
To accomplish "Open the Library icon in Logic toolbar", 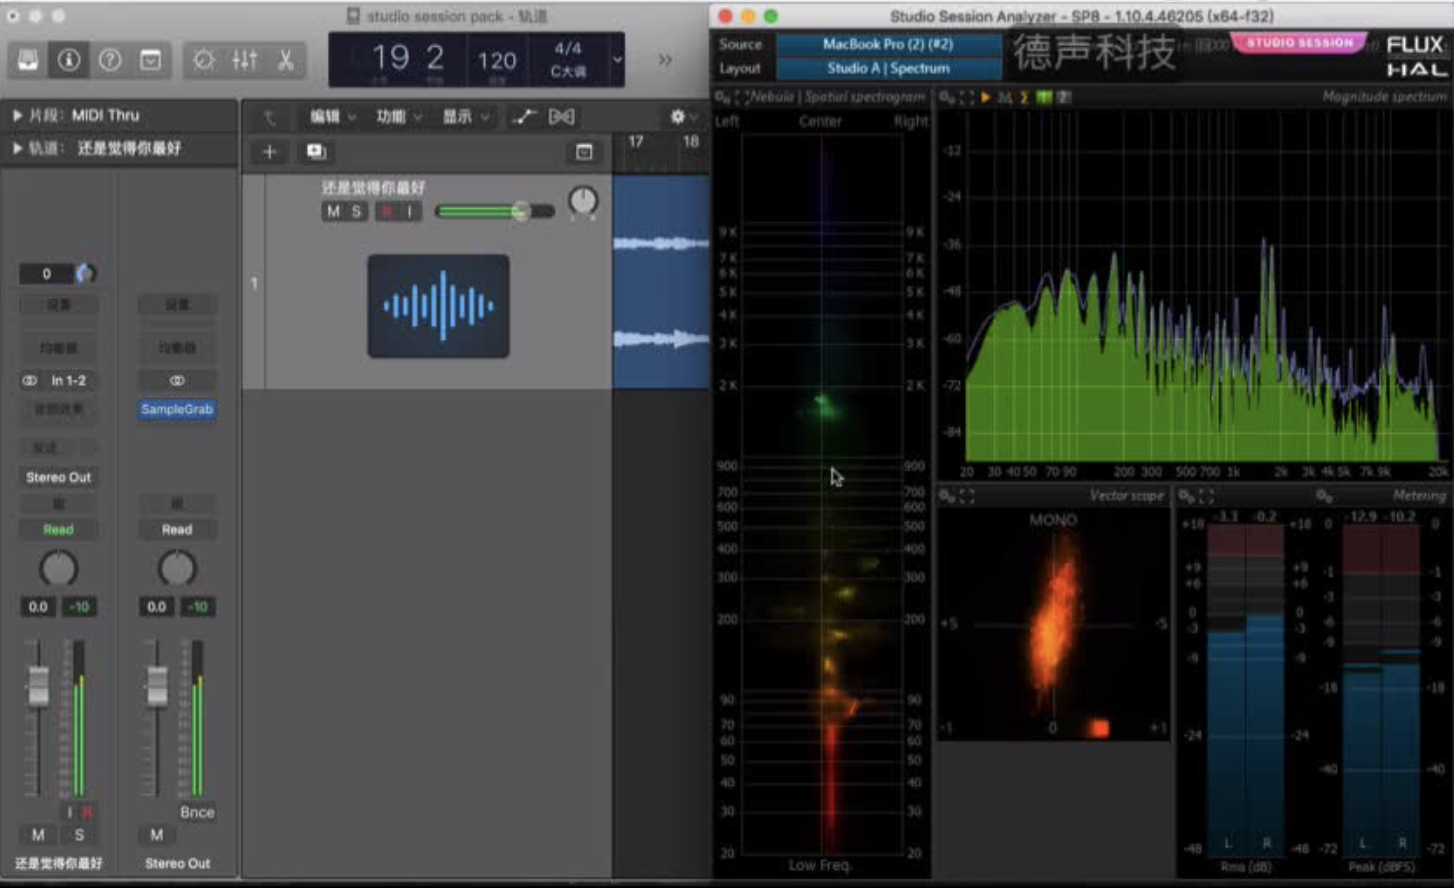I will click(x=28, y=60).
